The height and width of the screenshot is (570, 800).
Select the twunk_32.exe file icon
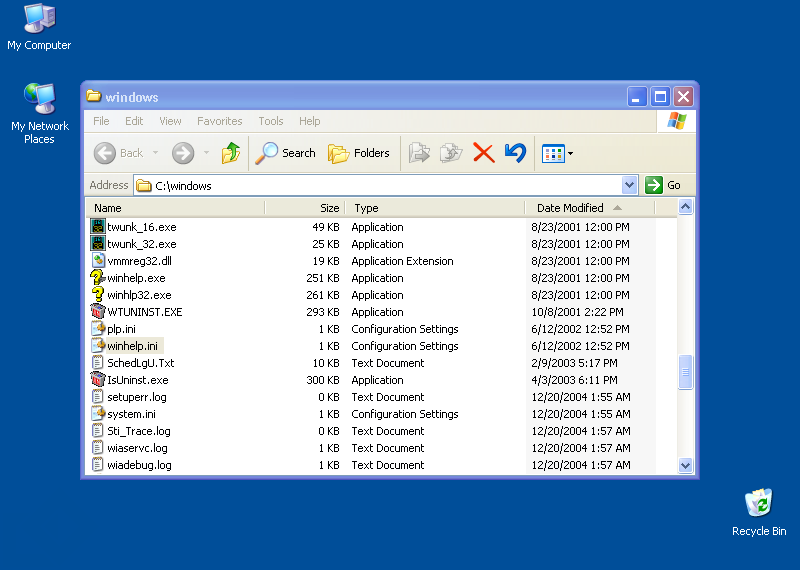[x=97, y=243]
